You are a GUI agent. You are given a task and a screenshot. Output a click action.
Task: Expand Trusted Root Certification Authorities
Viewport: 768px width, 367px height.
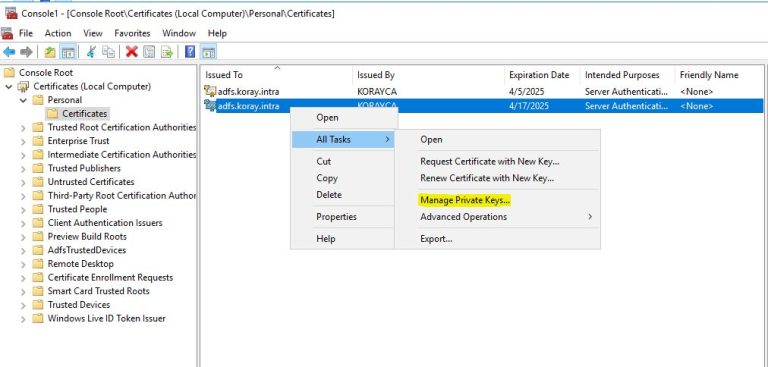click(23, 127)
